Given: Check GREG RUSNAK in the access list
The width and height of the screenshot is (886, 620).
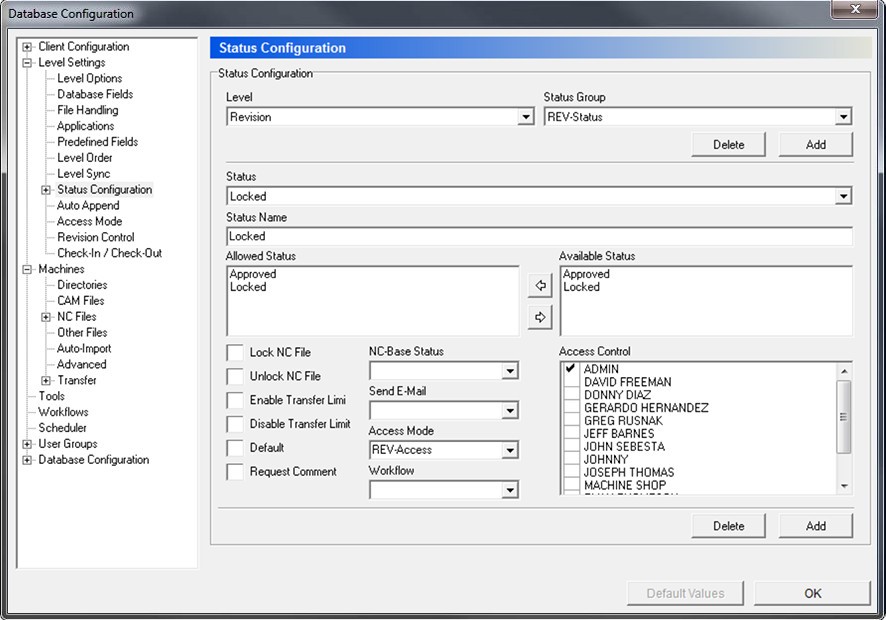Looking at the screenshot, I should click(x=571, y=420).
